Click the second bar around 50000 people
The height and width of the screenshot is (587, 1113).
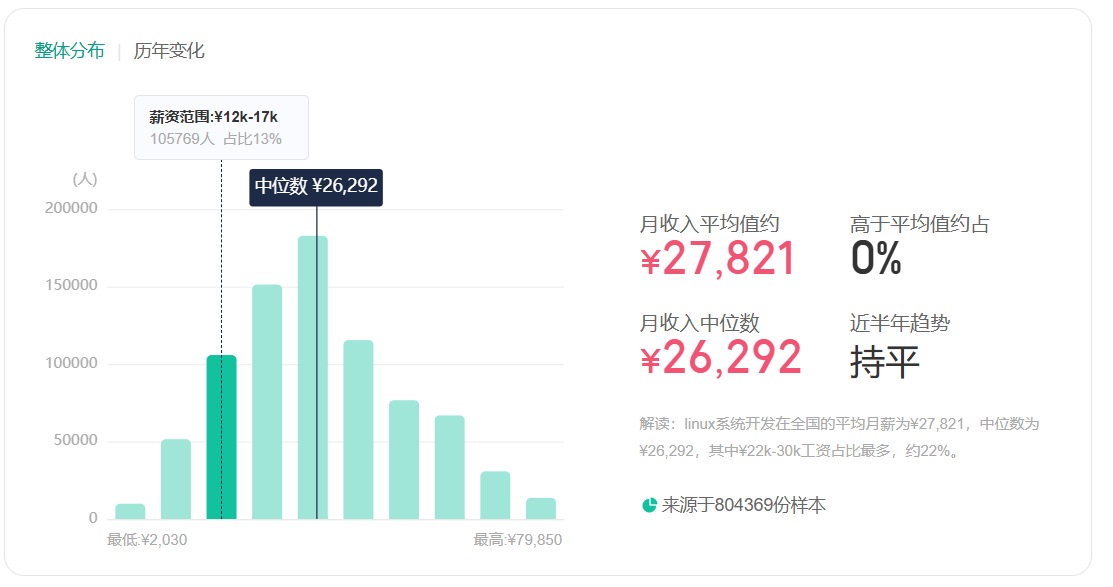click(x=176, y=479)
